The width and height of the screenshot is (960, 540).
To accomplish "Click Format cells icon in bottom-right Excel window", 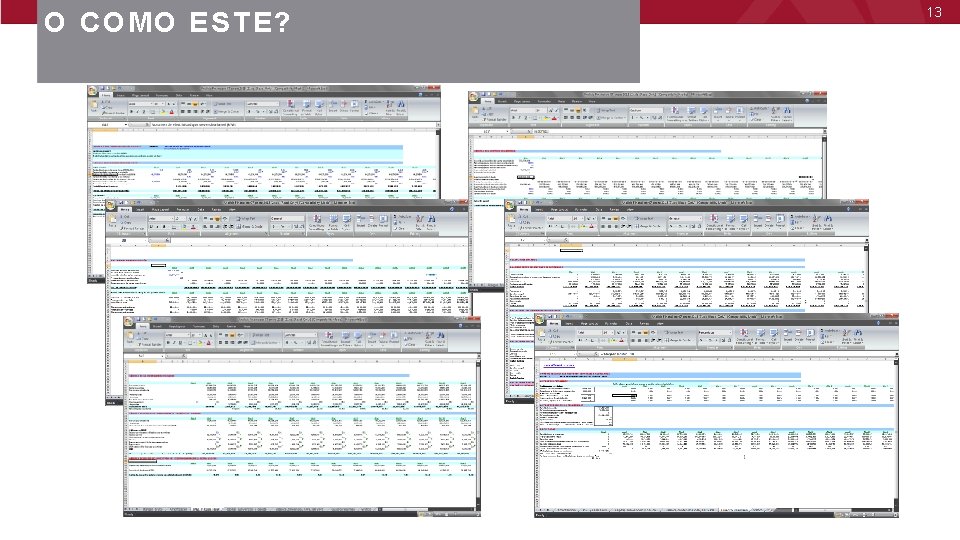I will (810, 336).
